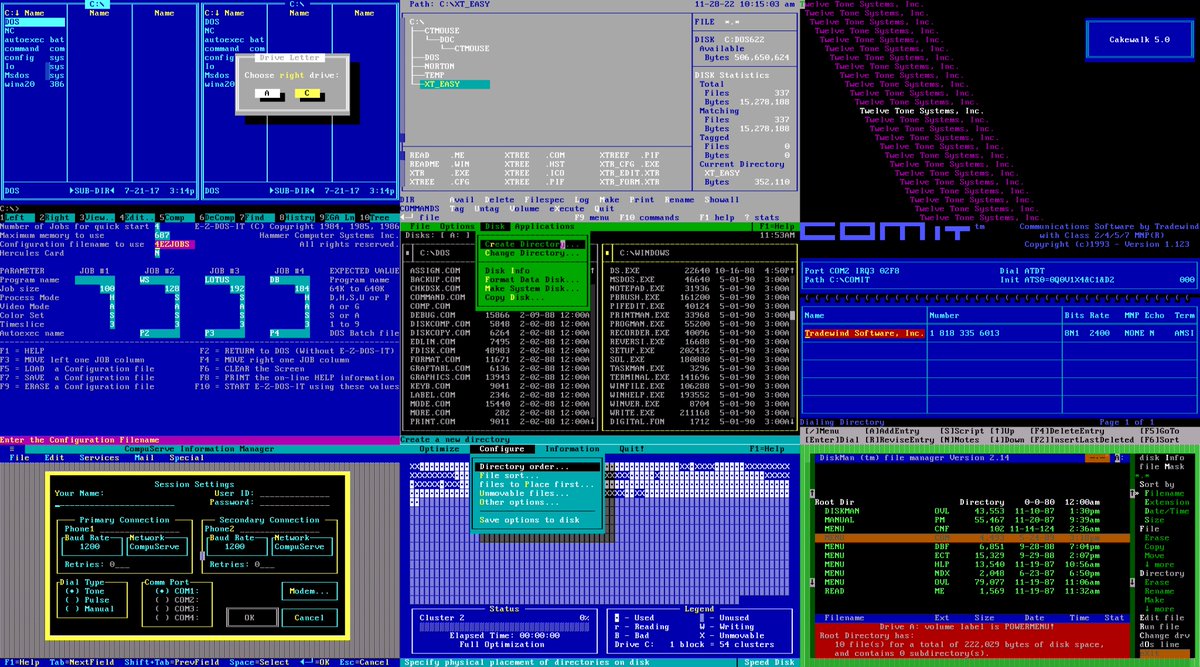Screen dimensions: 1200x667
Task: Expand 'more' under DiskMan File commands
Action: click(1160, 564)
